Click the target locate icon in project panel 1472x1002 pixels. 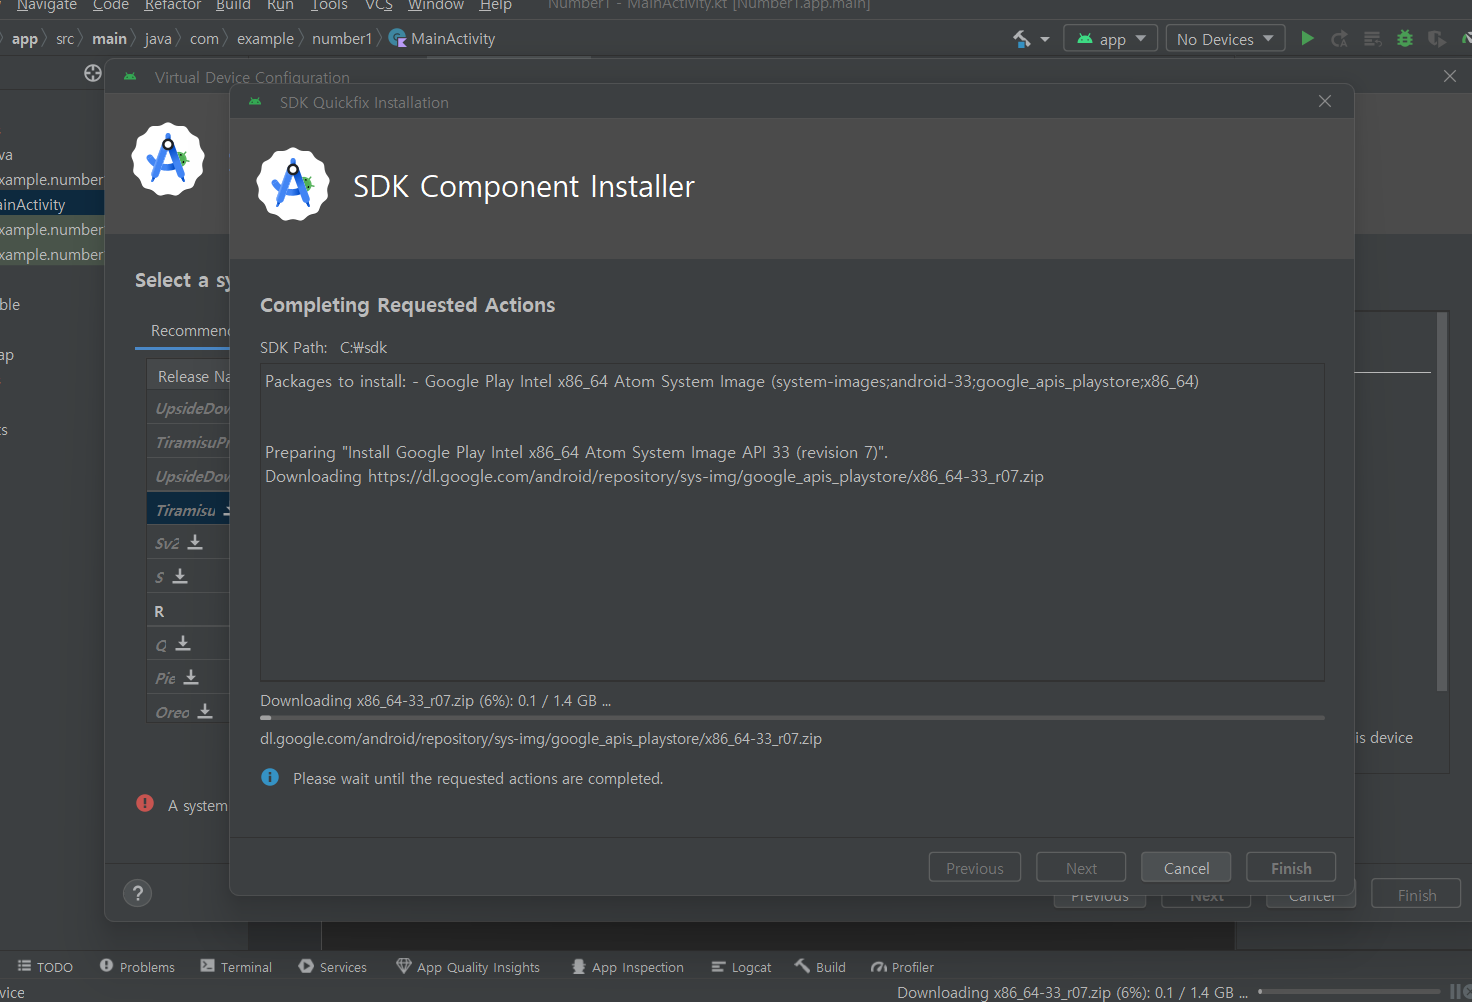93,73
